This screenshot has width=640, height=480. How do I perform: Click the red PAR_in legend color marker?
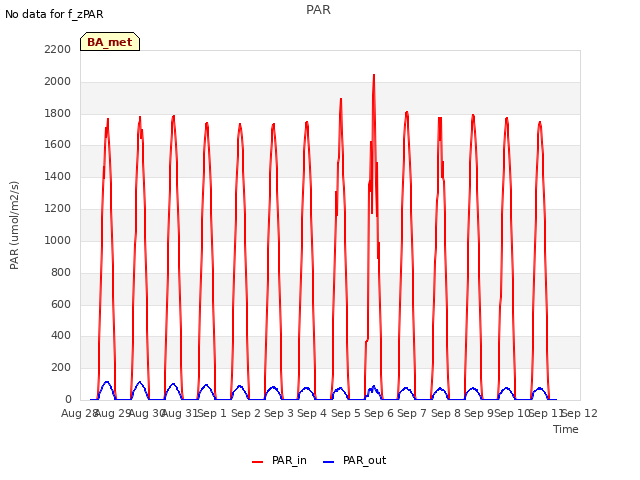pyautogui.click(x=258, y=462)
